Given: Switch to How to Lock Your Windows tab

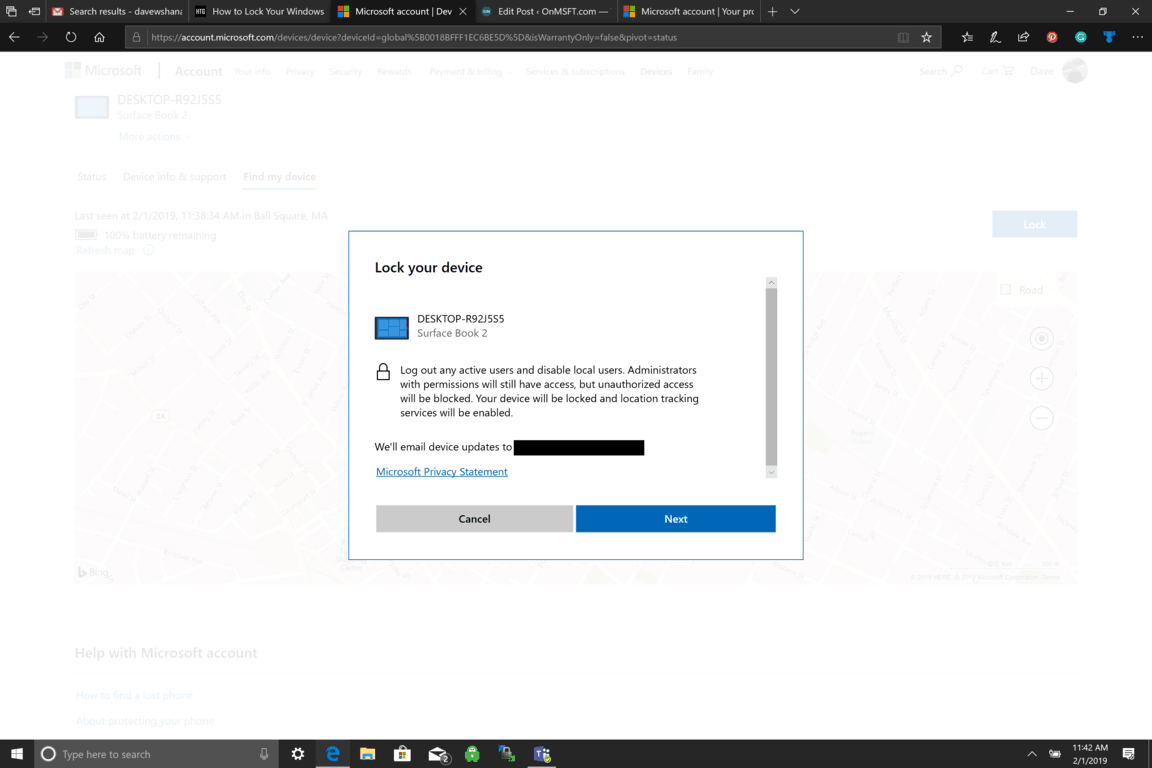Looking at the screenshot, I should pos(260,11).
